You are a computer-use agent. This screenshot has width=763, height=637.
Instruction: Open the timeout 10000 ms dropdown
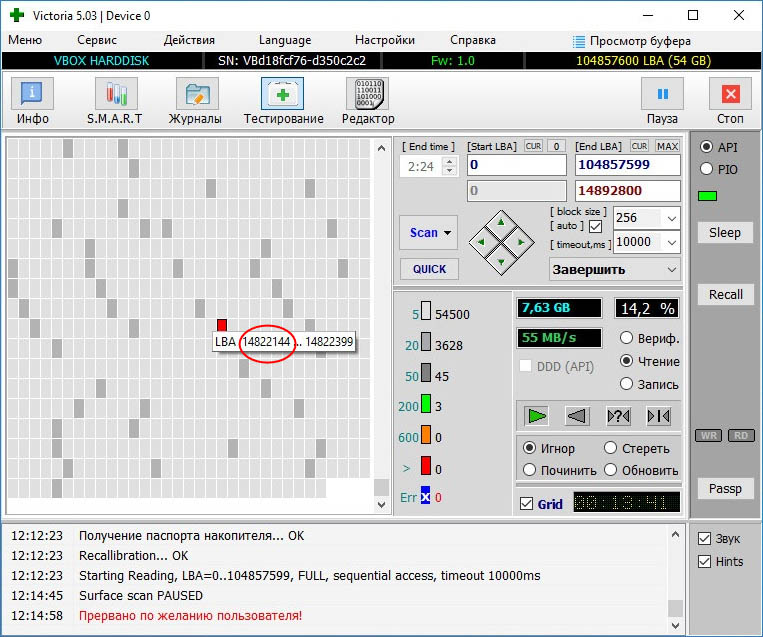coord(672,242)
